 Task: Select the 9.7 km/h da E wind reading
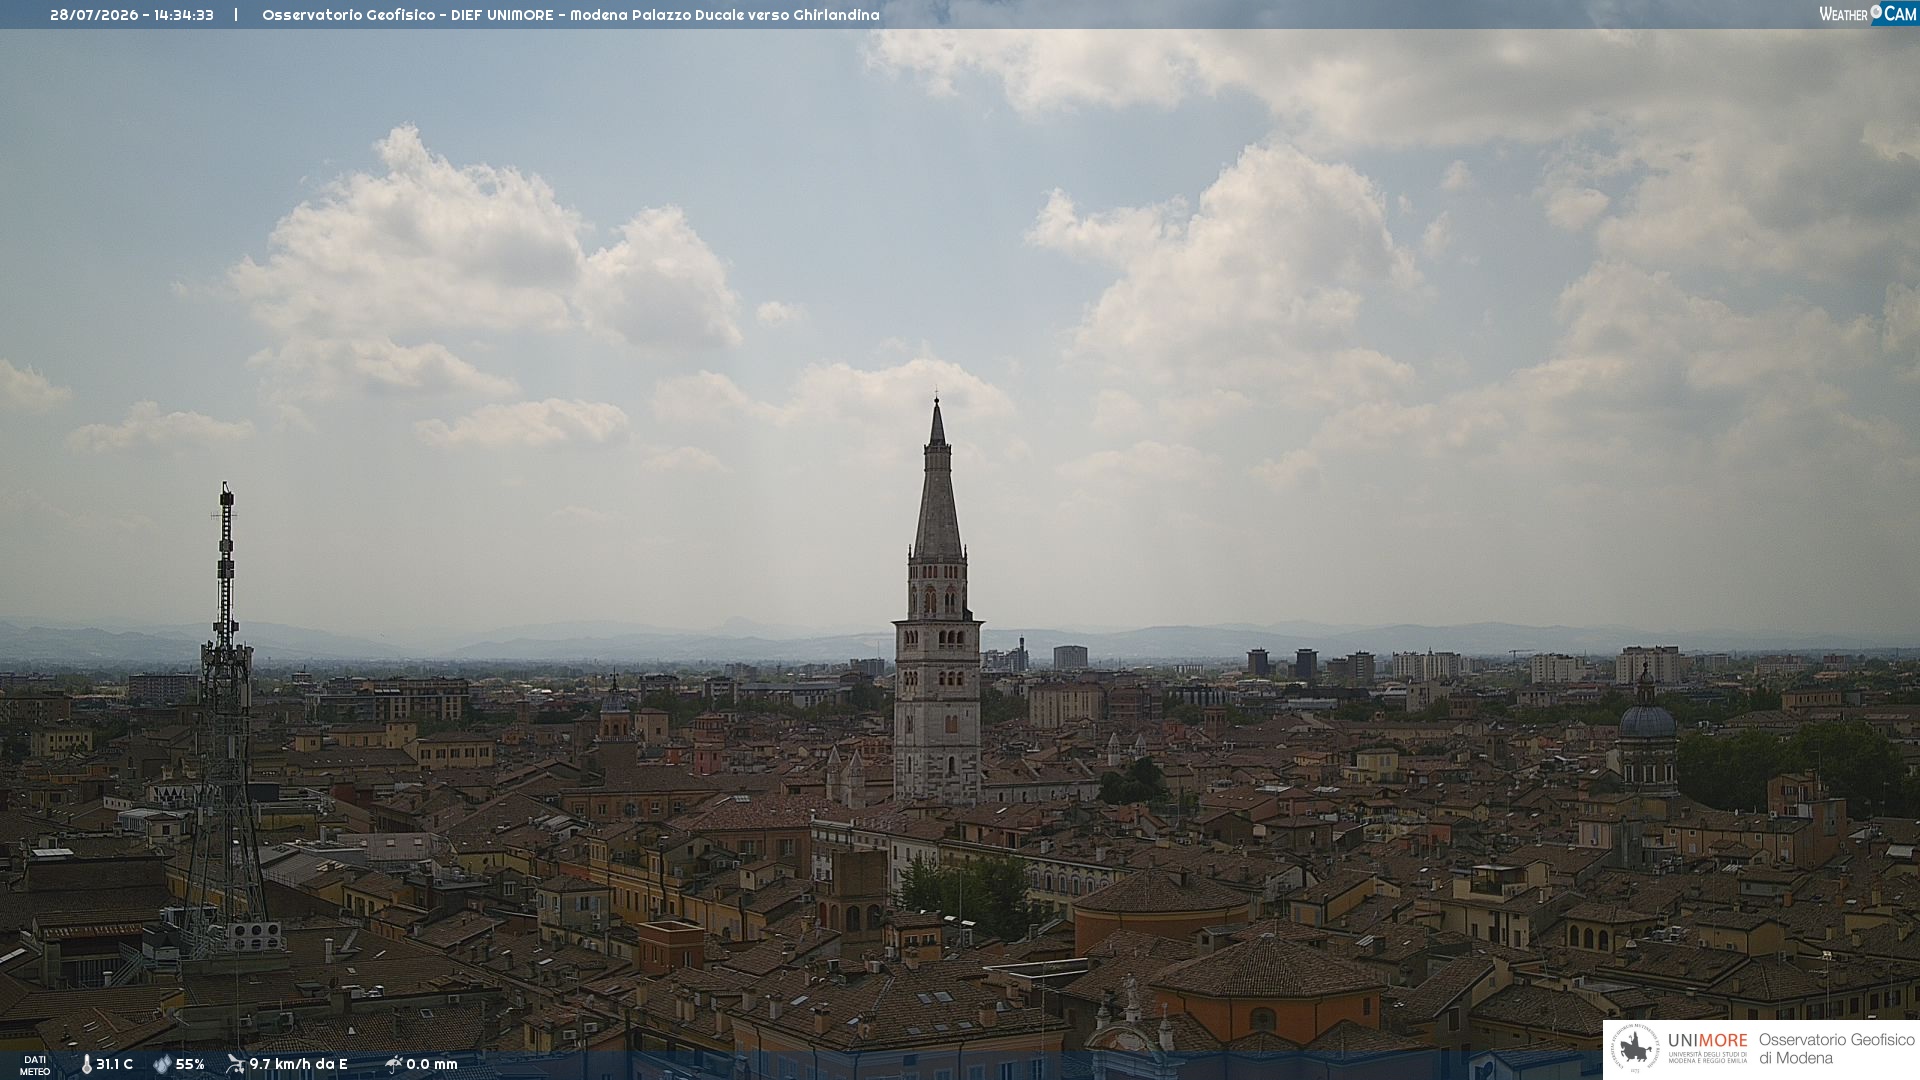(298, 1064)
